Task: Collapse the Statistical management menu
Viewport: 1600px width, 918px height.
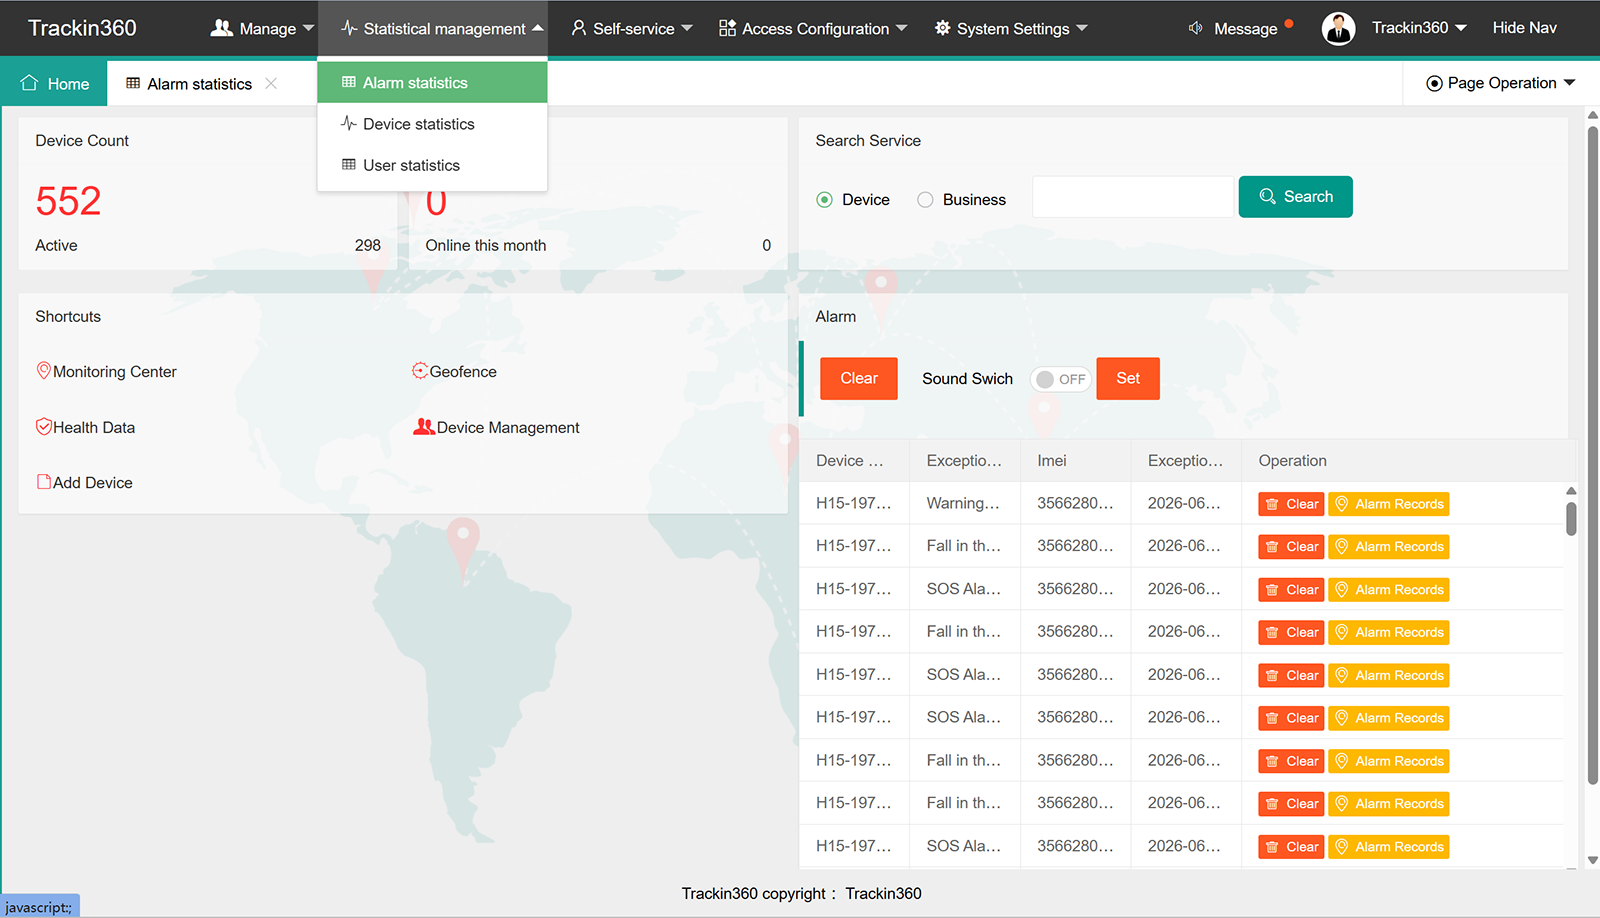Action: [538, 28]
